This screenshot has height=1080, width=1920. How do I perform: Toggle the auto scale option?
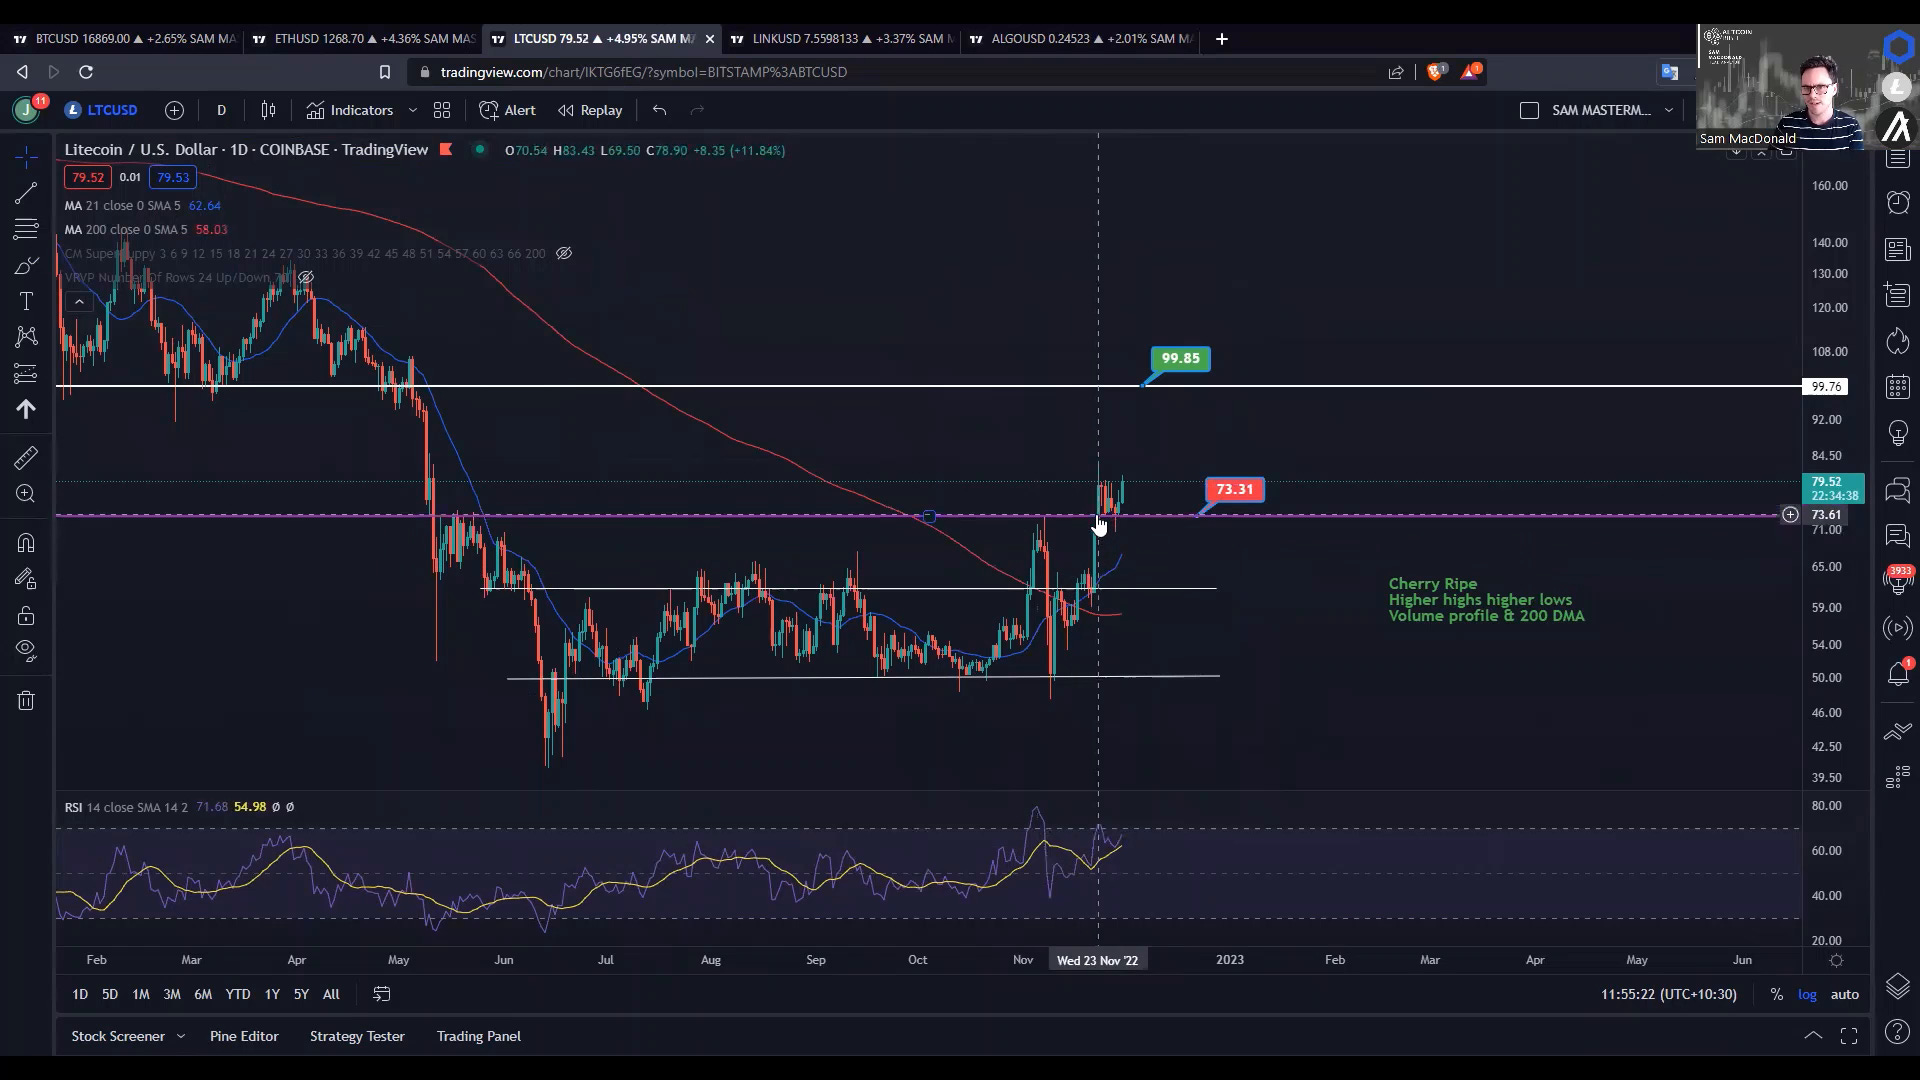[1845, 994]
